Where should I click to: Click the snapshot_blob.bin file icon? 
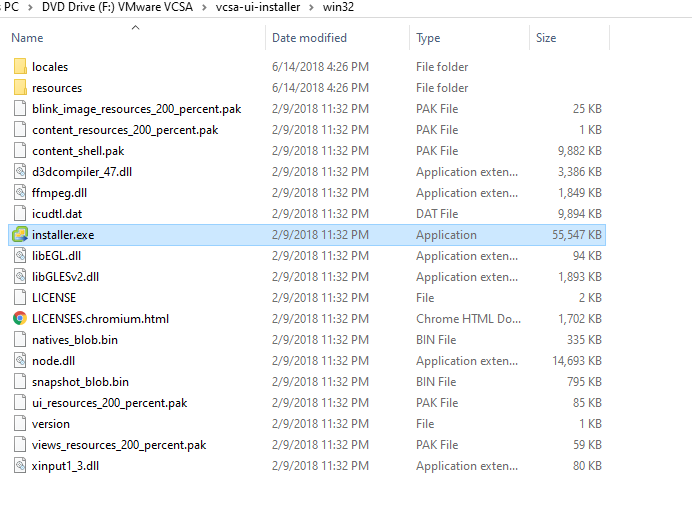coord(20,382)
